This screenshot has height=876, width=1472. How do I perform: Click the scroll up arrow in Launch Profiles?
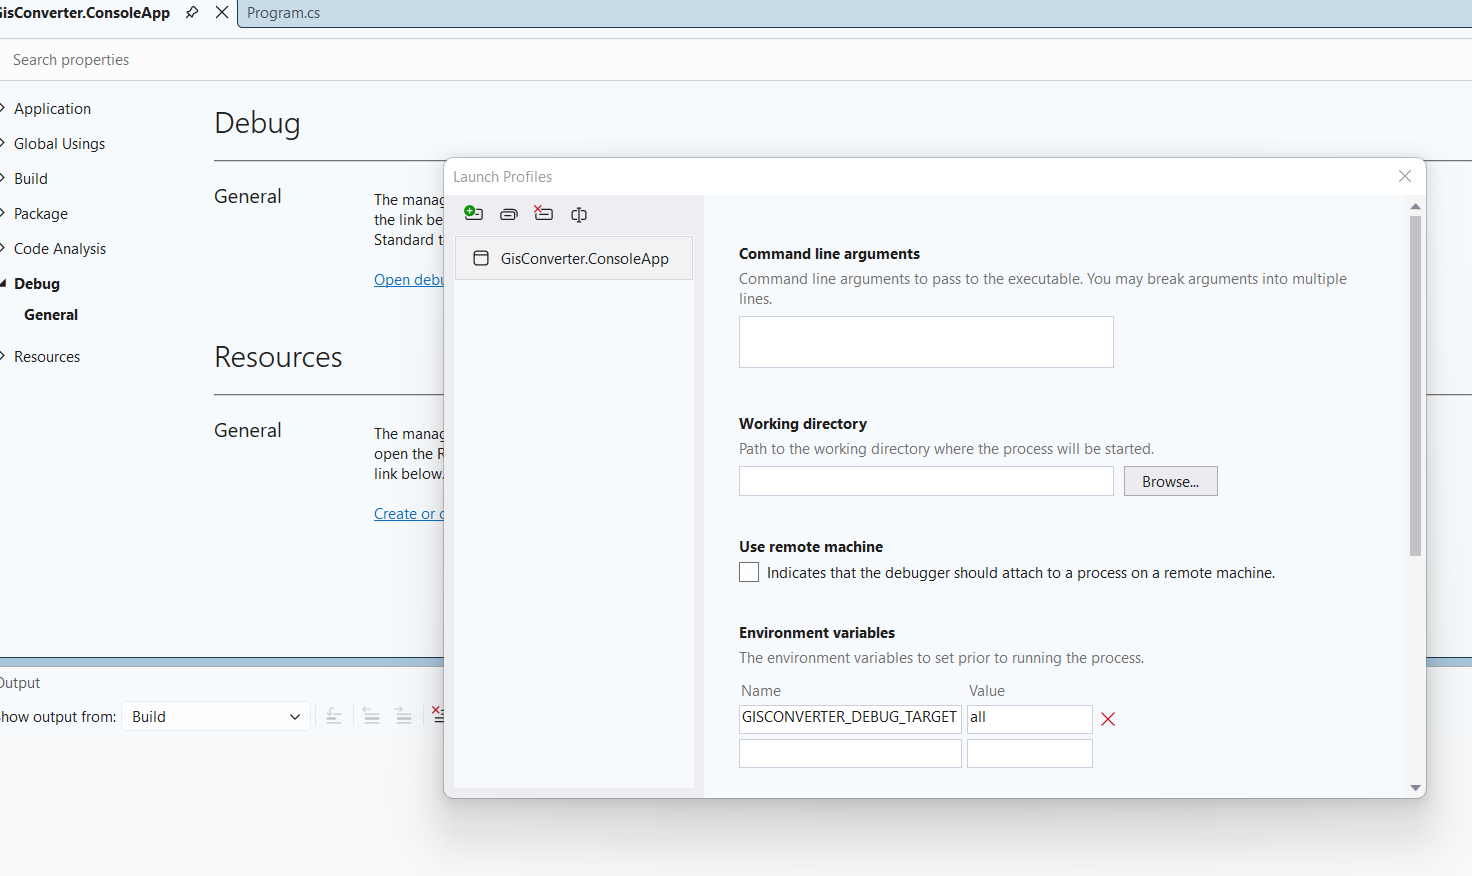1415,206
